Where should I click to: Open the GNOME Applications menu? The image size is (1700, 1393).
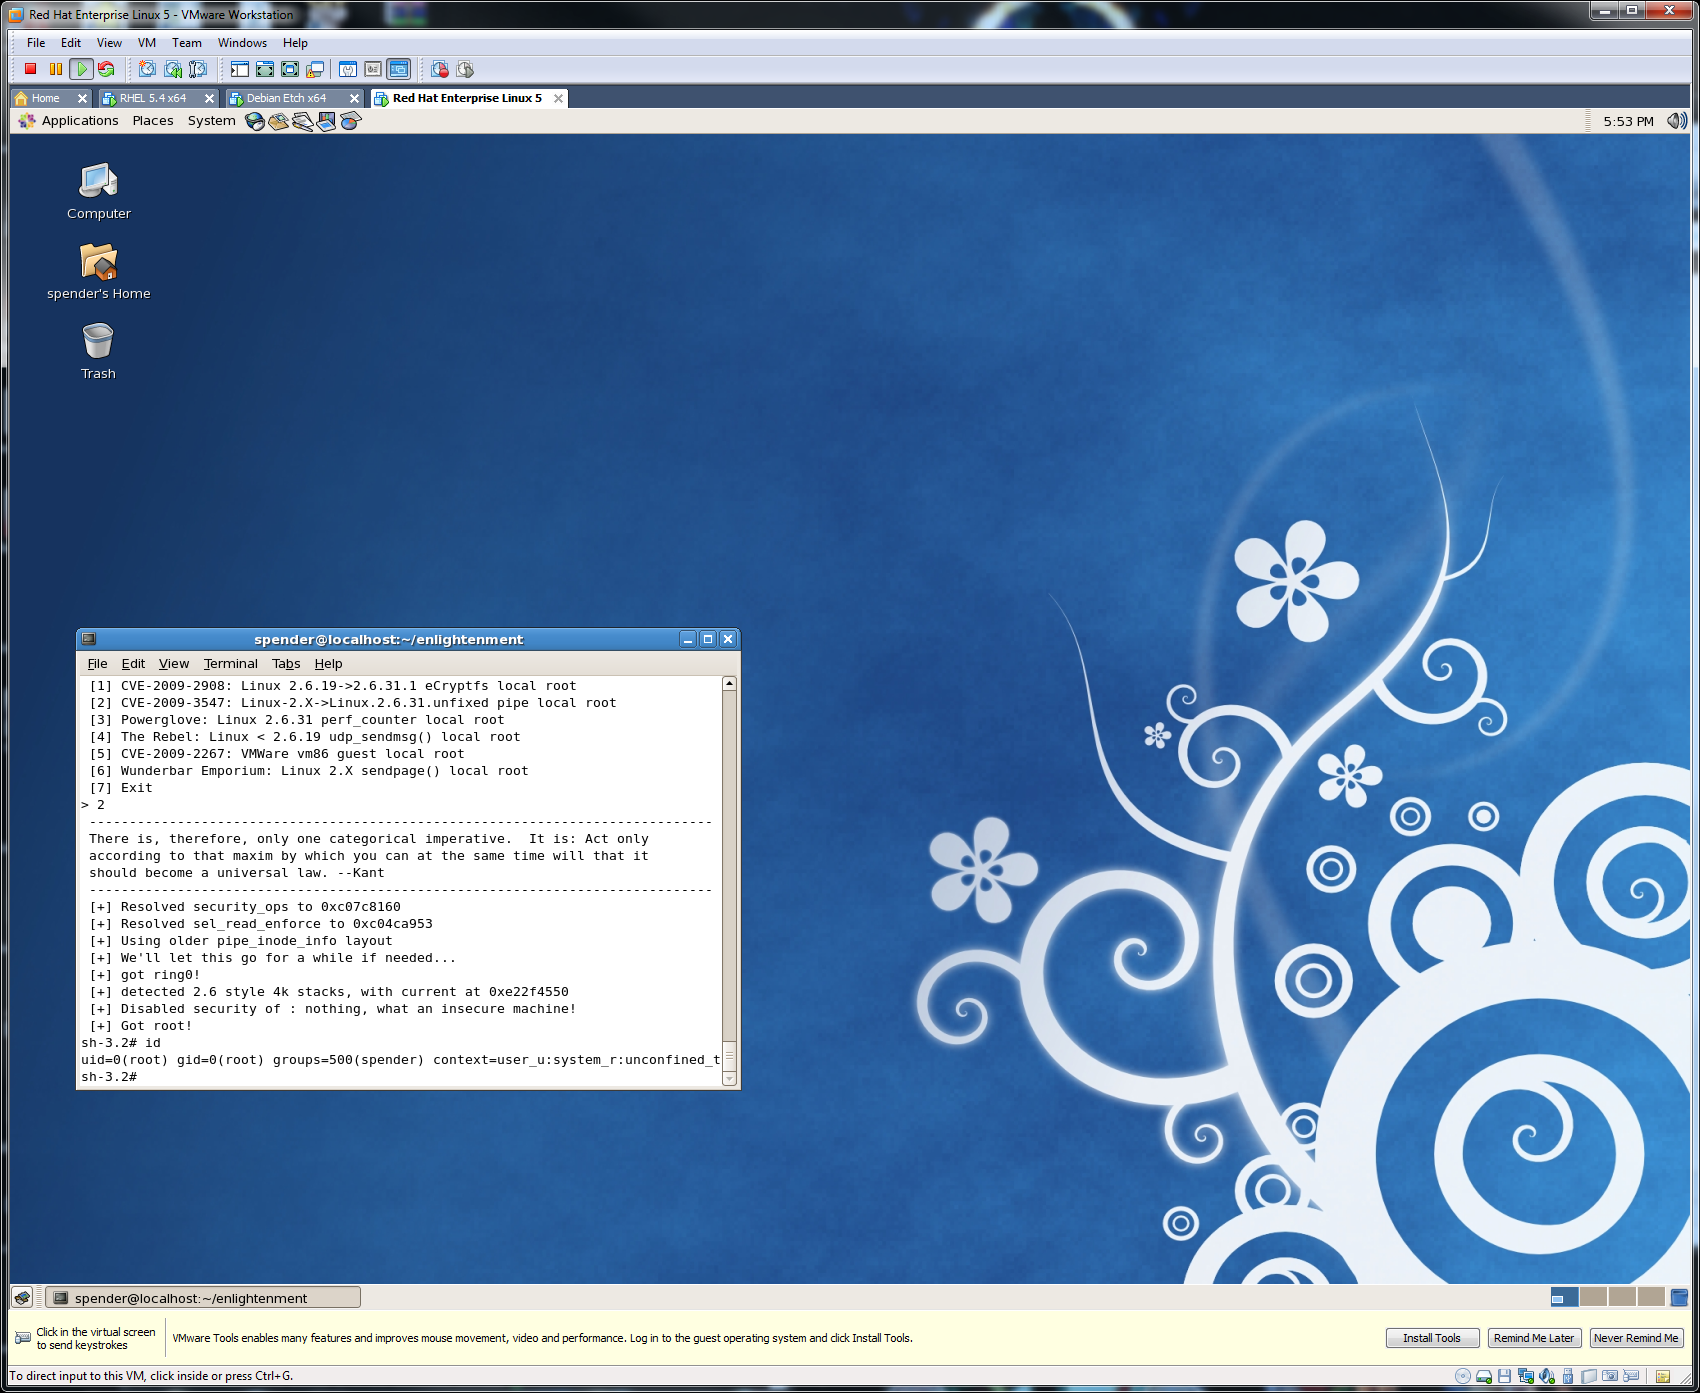[69, 121]
